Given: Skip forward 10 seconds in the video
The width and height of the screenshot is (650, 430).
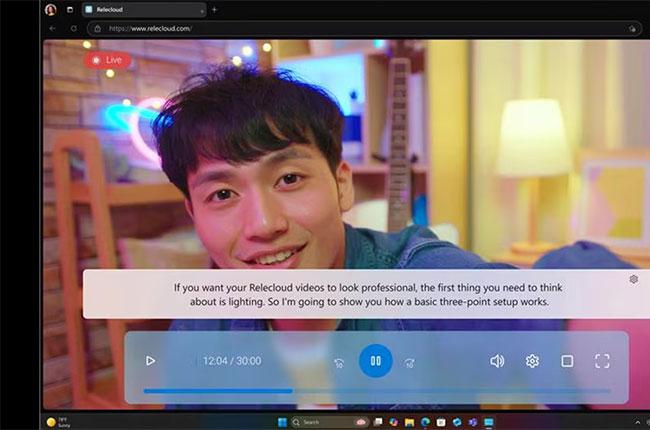Looking at the screenshot, I should click(x=410, y=363).
